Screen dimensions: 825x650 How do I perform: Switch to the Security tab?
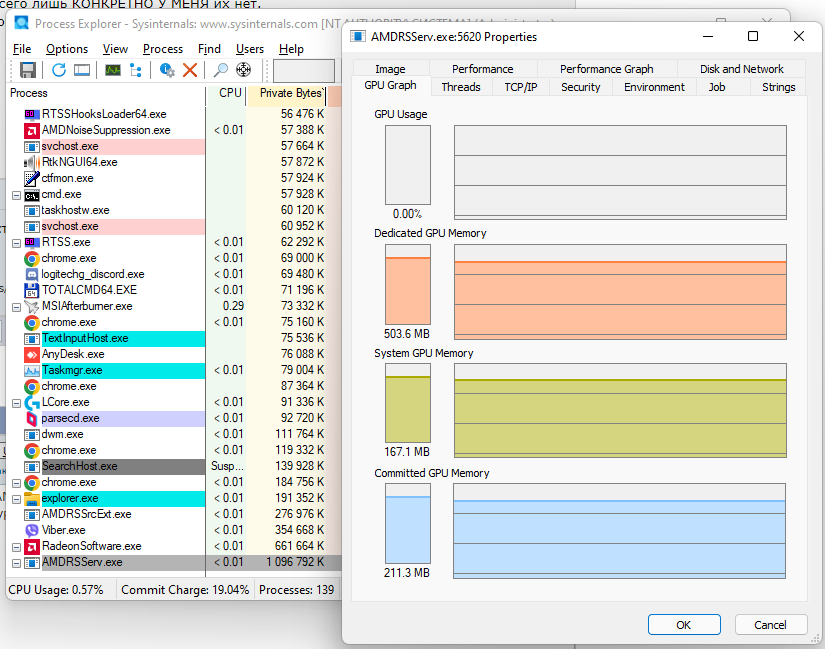click(x=580, y=87)
